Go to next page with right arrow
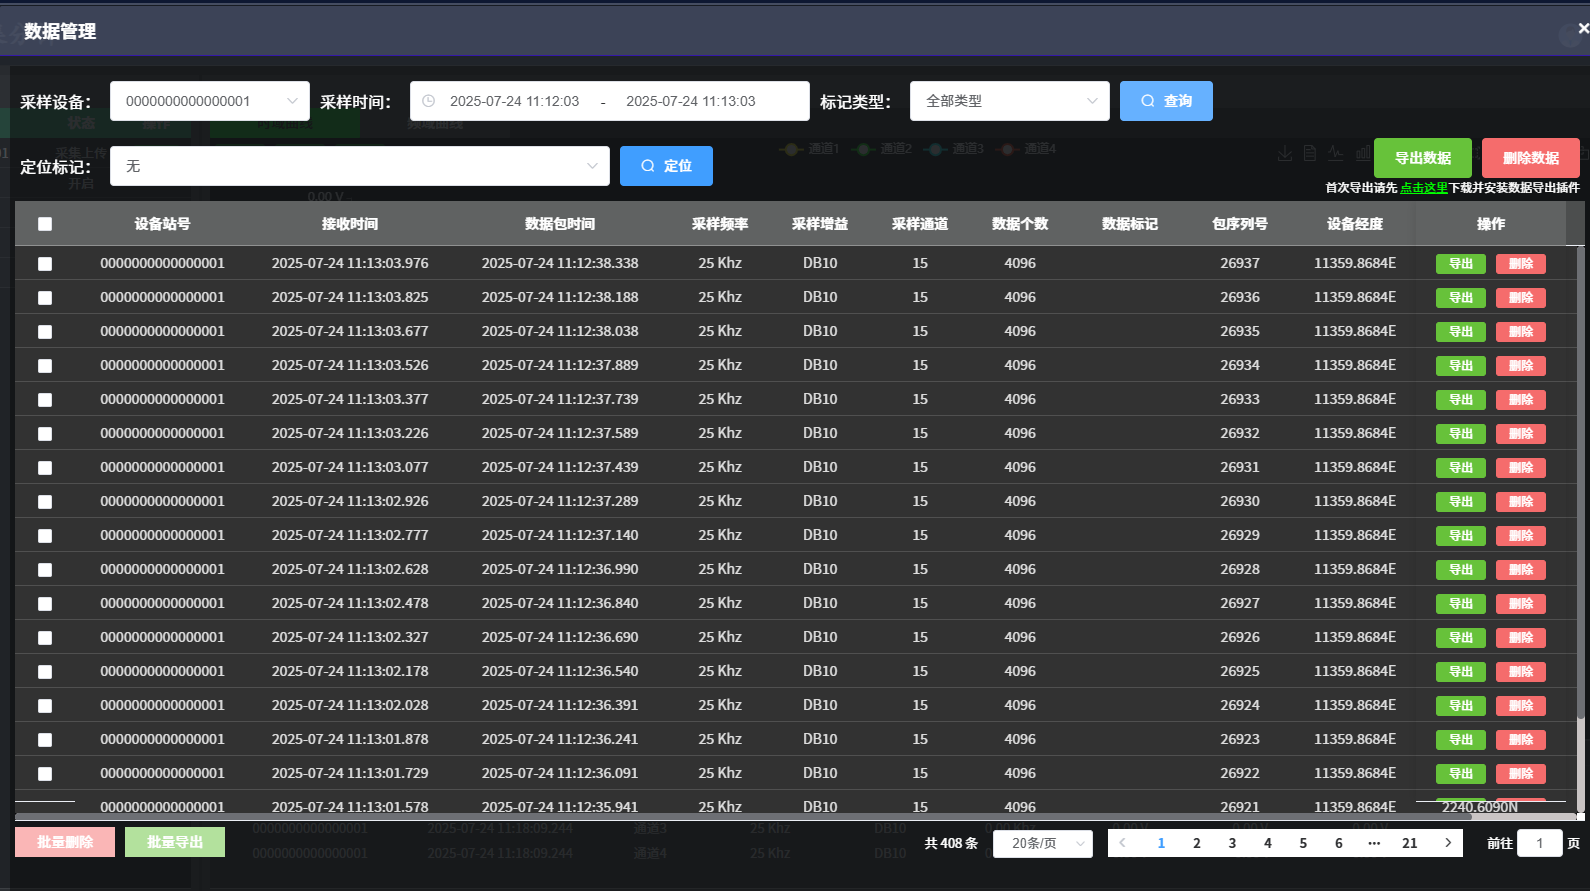Screen dimensions: 1590x891 pyautogui.click(x=1447, y=843)
